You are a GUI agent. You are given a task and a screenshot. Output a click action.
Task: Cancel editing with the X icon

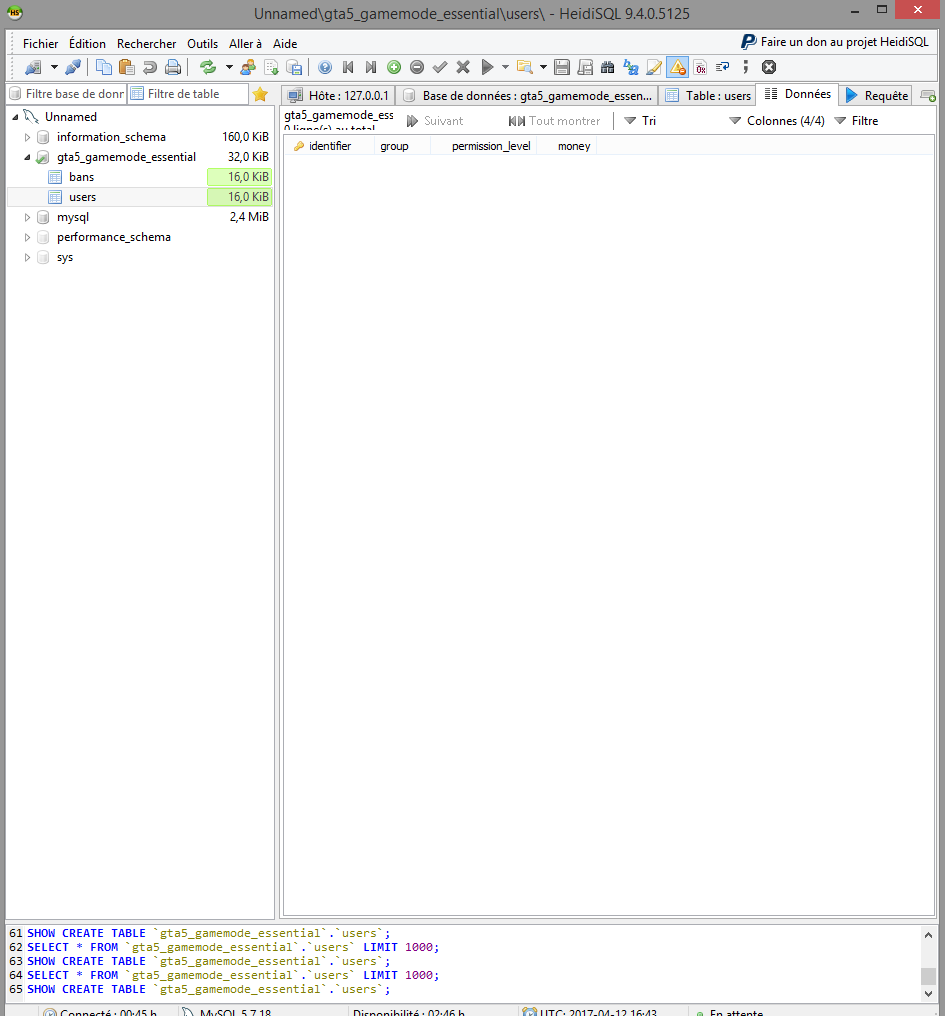(463, 67)
